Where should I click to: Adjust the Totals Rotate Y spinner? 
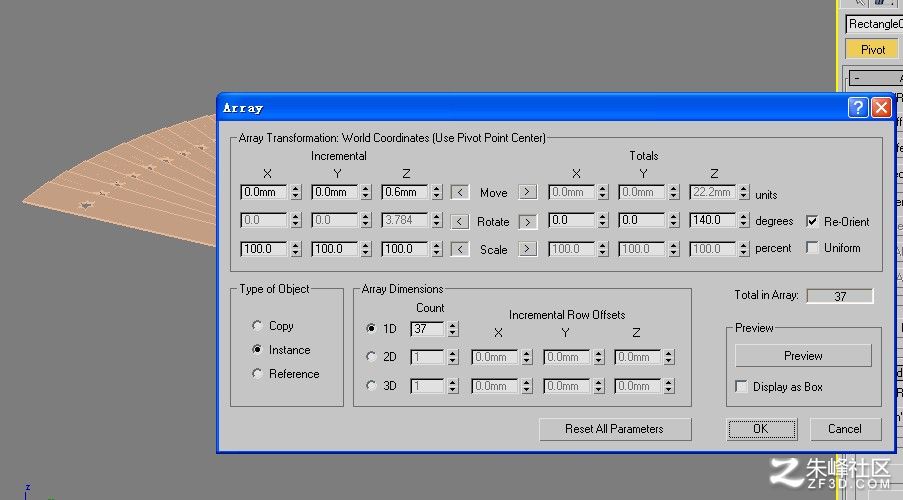pos(674,220)
